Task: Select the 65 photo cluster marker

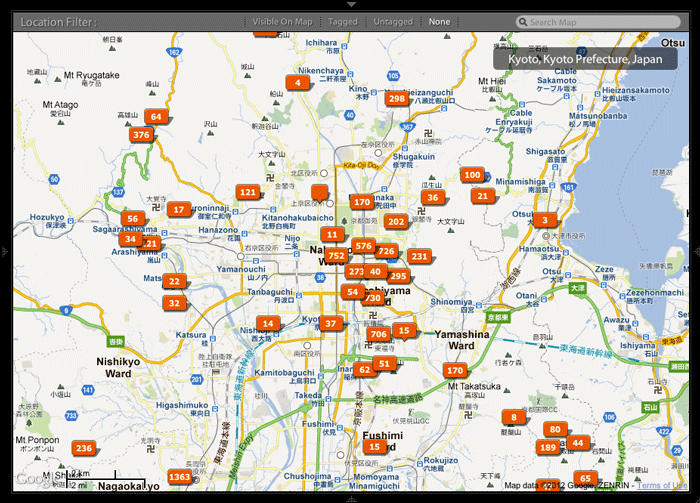Action: coord(586,478)
